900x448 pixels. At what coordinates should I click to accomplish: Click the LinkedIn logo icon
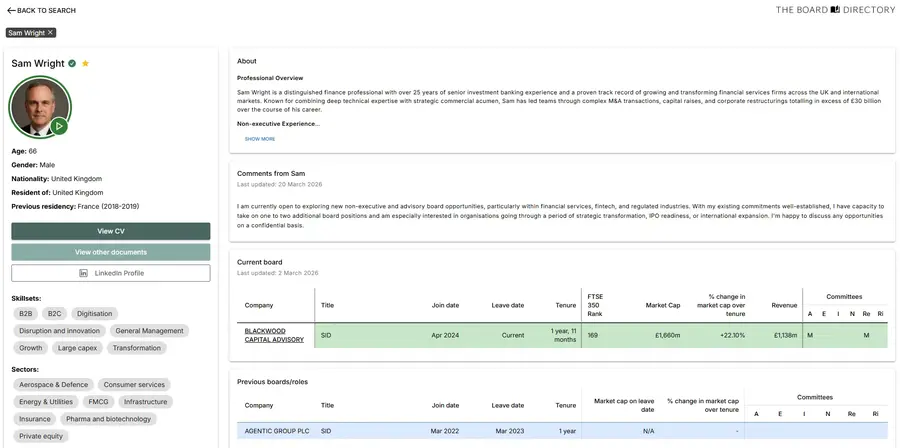[x=83, y=273]
